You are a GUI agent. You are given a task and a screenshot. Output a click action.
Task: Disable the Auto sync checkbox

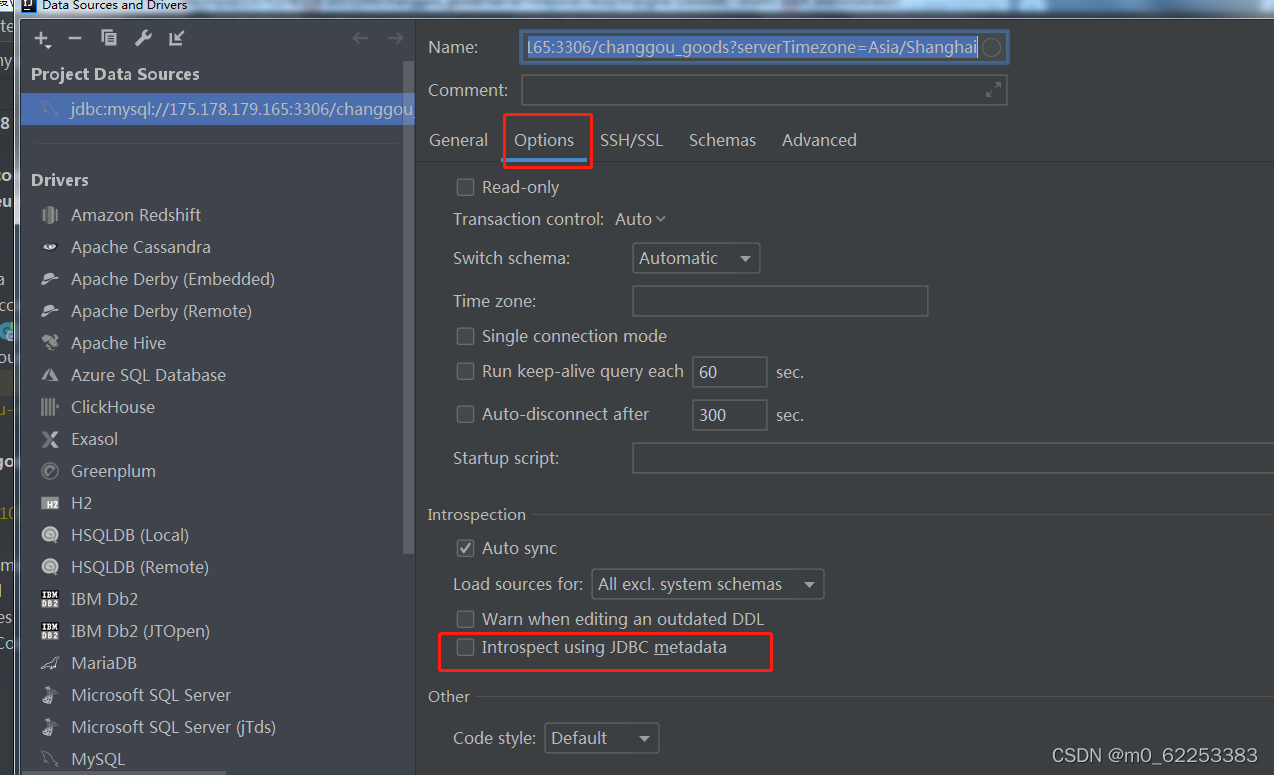[465, 548]
